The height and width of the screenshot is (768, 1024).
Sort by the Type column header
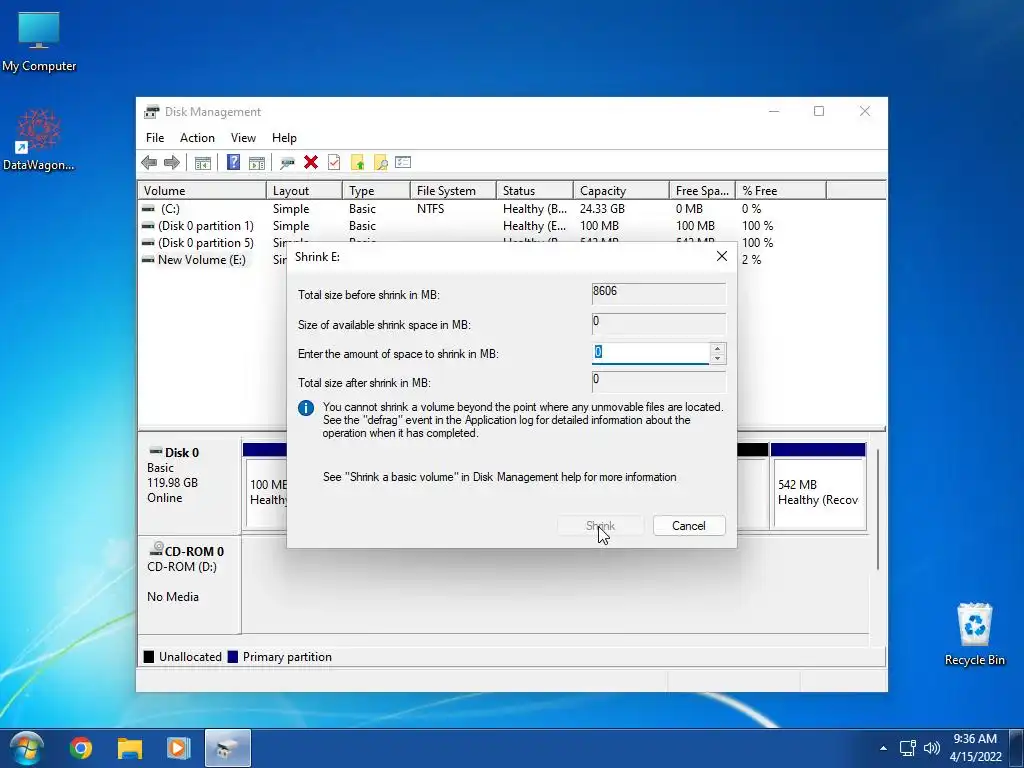(376, 191)
